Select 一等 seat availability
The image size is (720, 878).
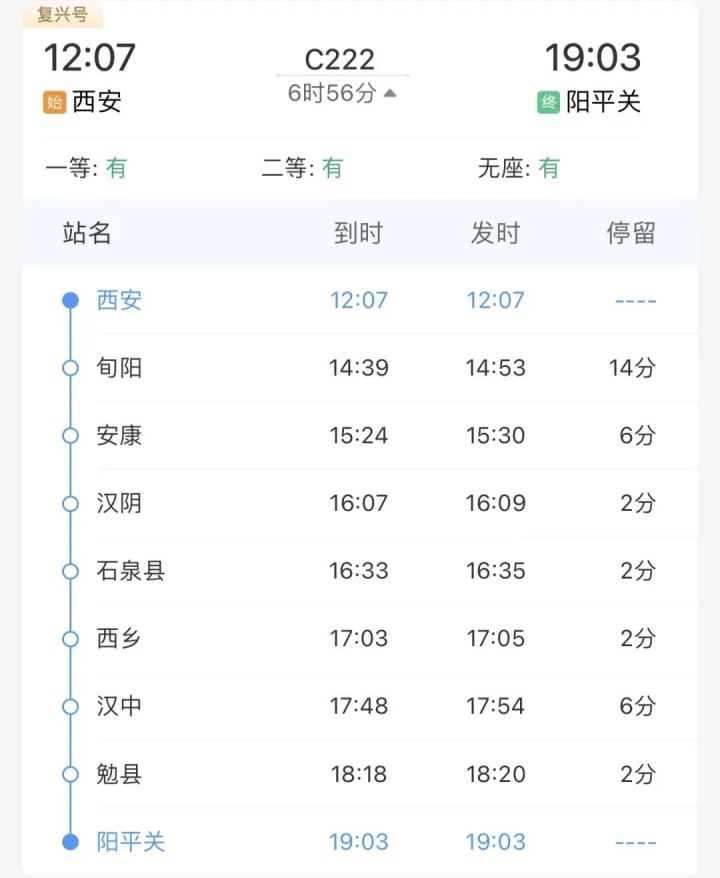tap(86, 168)
